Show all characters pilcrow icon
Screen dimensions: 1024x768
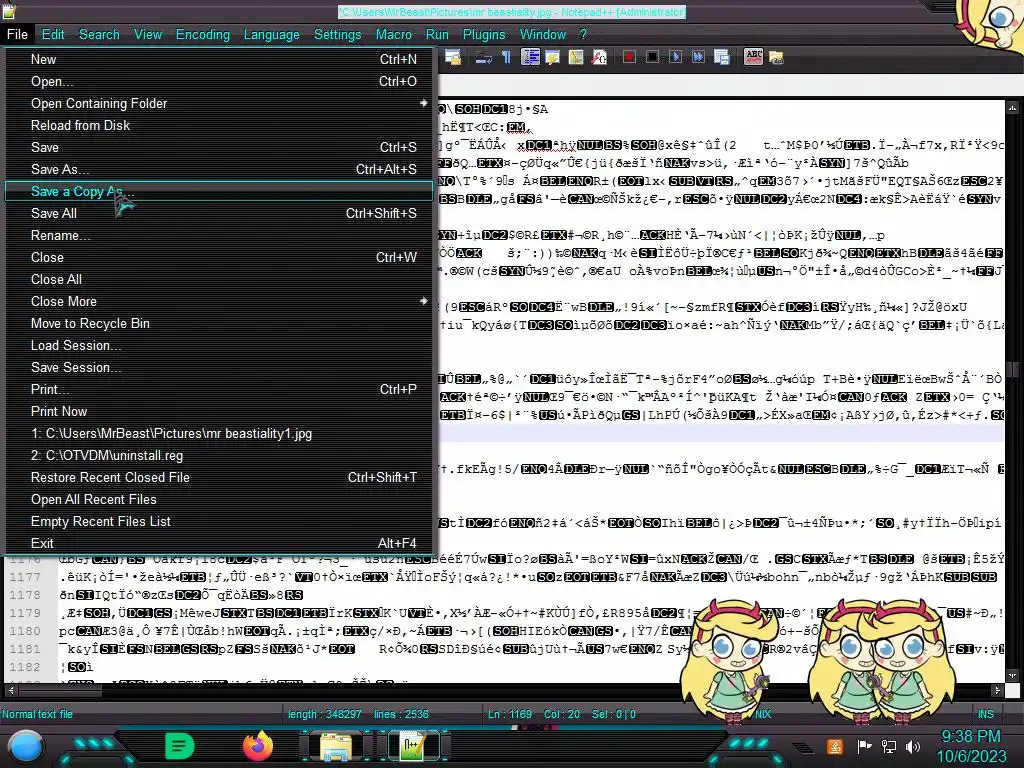point(506,57)
